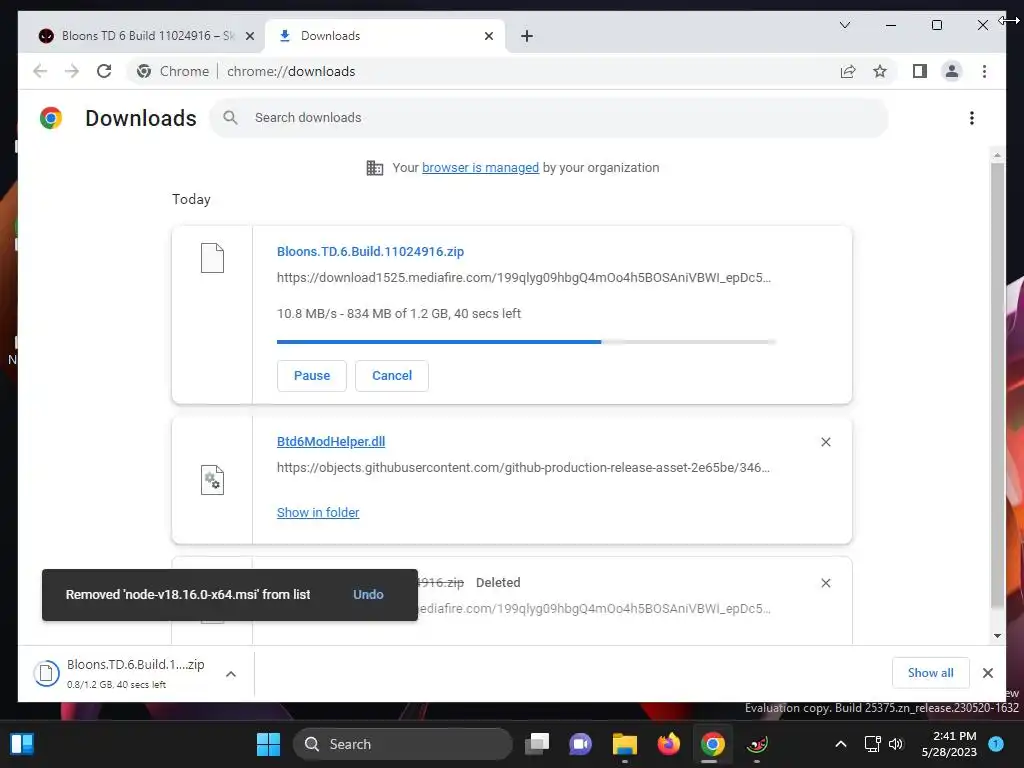
Task: Close the Bloons TD 6 Build tab
Action: (x=249, y=36)
